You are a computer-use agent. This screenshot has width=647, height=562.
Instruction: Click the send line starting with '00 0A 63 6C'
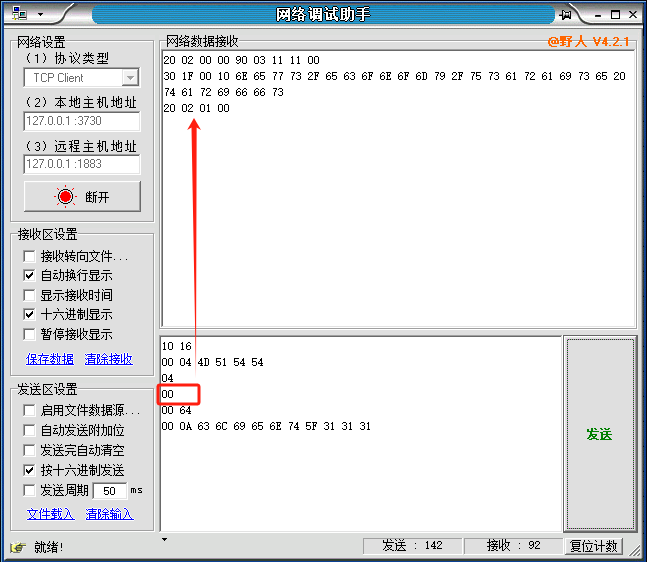click(x=266, y=426)
